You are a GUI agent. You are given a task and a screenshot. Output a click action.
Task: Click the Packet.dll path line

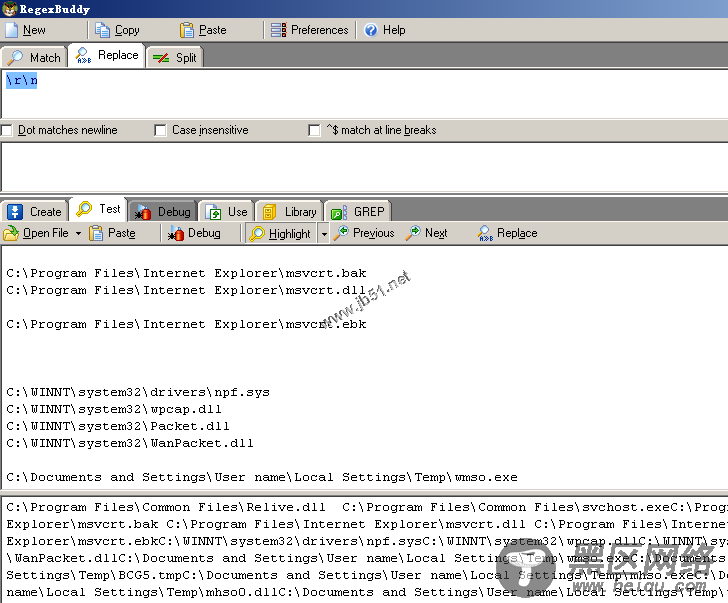(x=118, y=426)
